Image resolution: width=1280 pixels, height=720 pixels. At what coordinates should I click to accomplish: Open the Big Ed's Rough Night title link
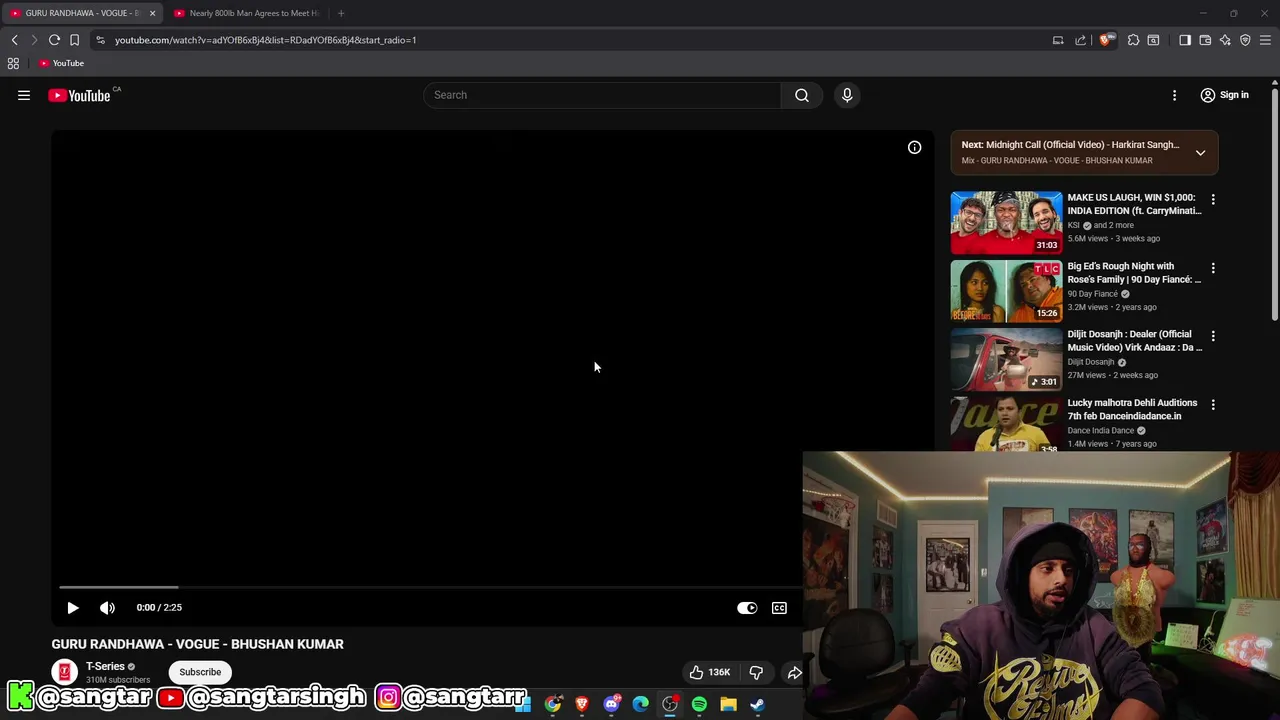(x=1134, y=272)
